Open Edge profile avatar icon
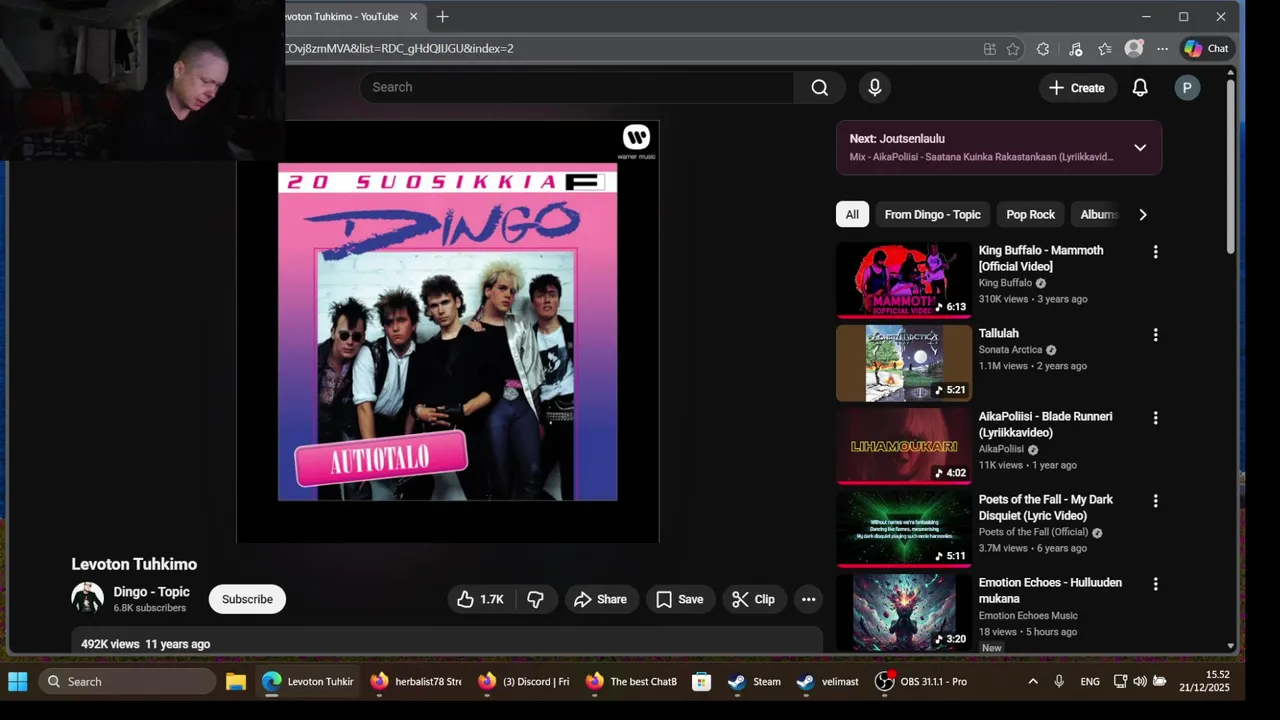This screenshot has height=720, width=1280. (x=1133, y=48)
